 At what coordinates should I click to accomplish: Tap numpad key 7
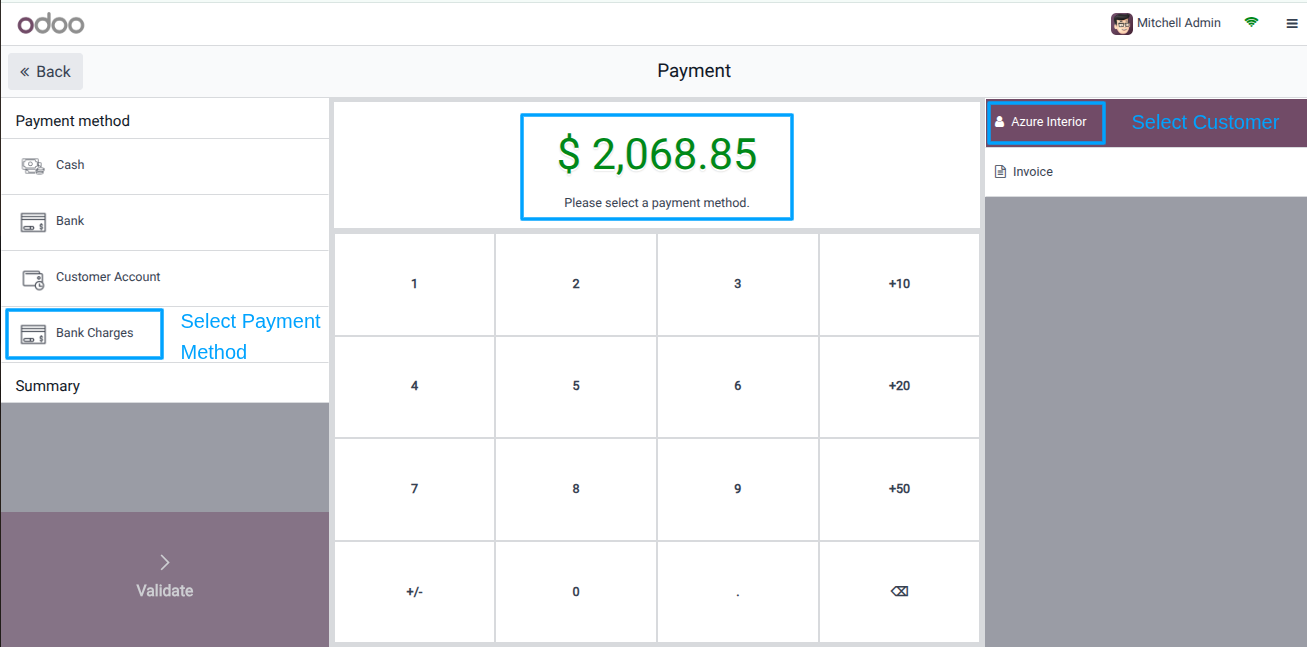click(x=414, y=489)
